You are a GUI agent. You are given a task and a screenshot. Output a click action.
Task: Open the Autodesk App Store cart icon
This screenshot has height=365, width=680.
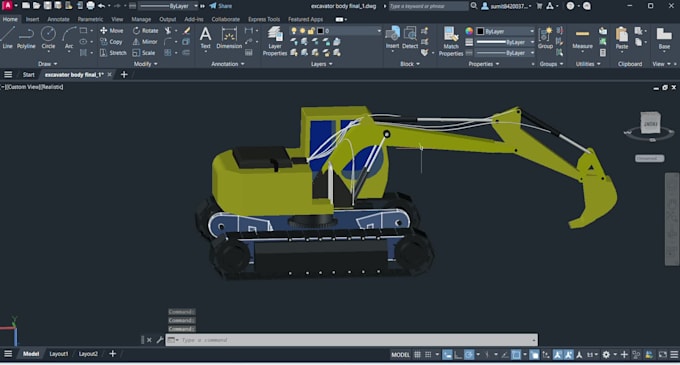click(x=539, y=6)
